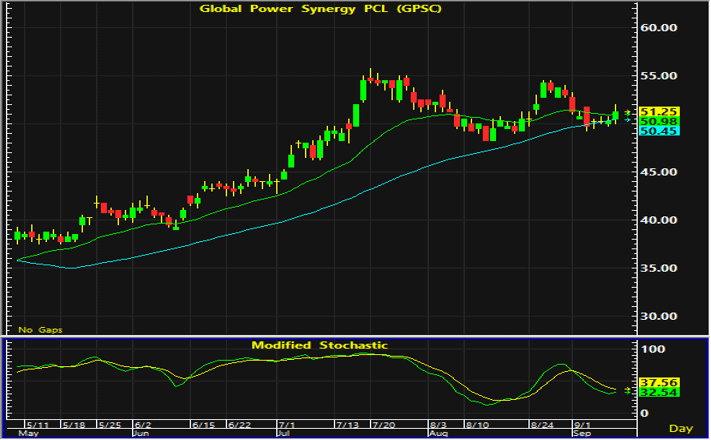Click the 6/15 date marker
711x440 pixels.
point(203,425)
